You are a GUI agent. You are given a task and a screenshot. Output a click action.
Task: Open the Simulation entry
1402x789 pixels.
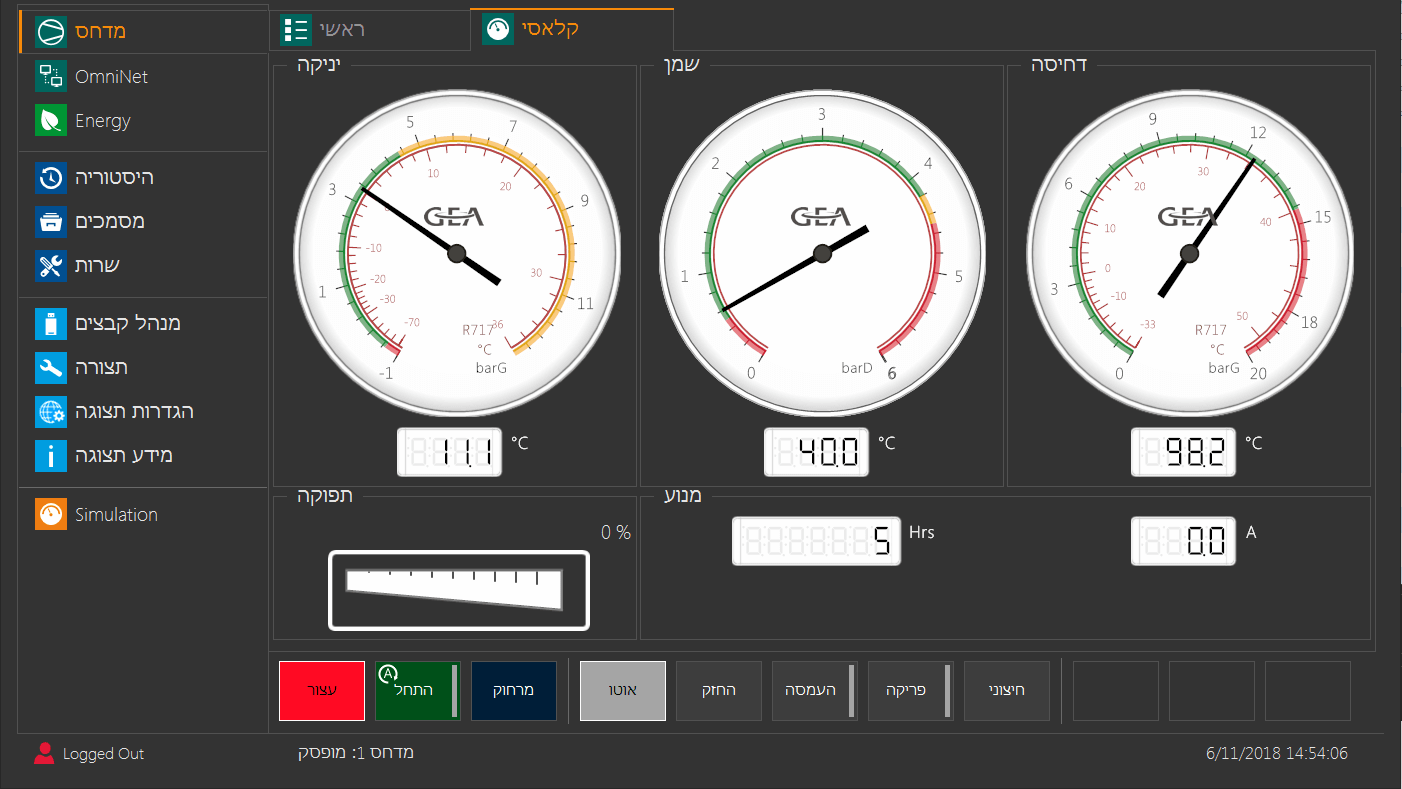143,514
